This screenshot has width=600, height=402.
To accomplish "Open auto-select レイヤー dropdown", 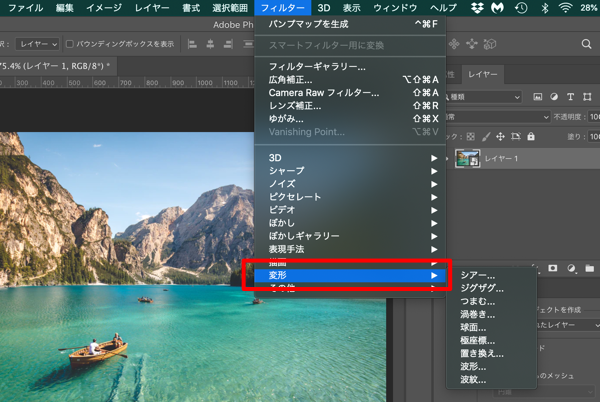I will (x=37, y=44).
